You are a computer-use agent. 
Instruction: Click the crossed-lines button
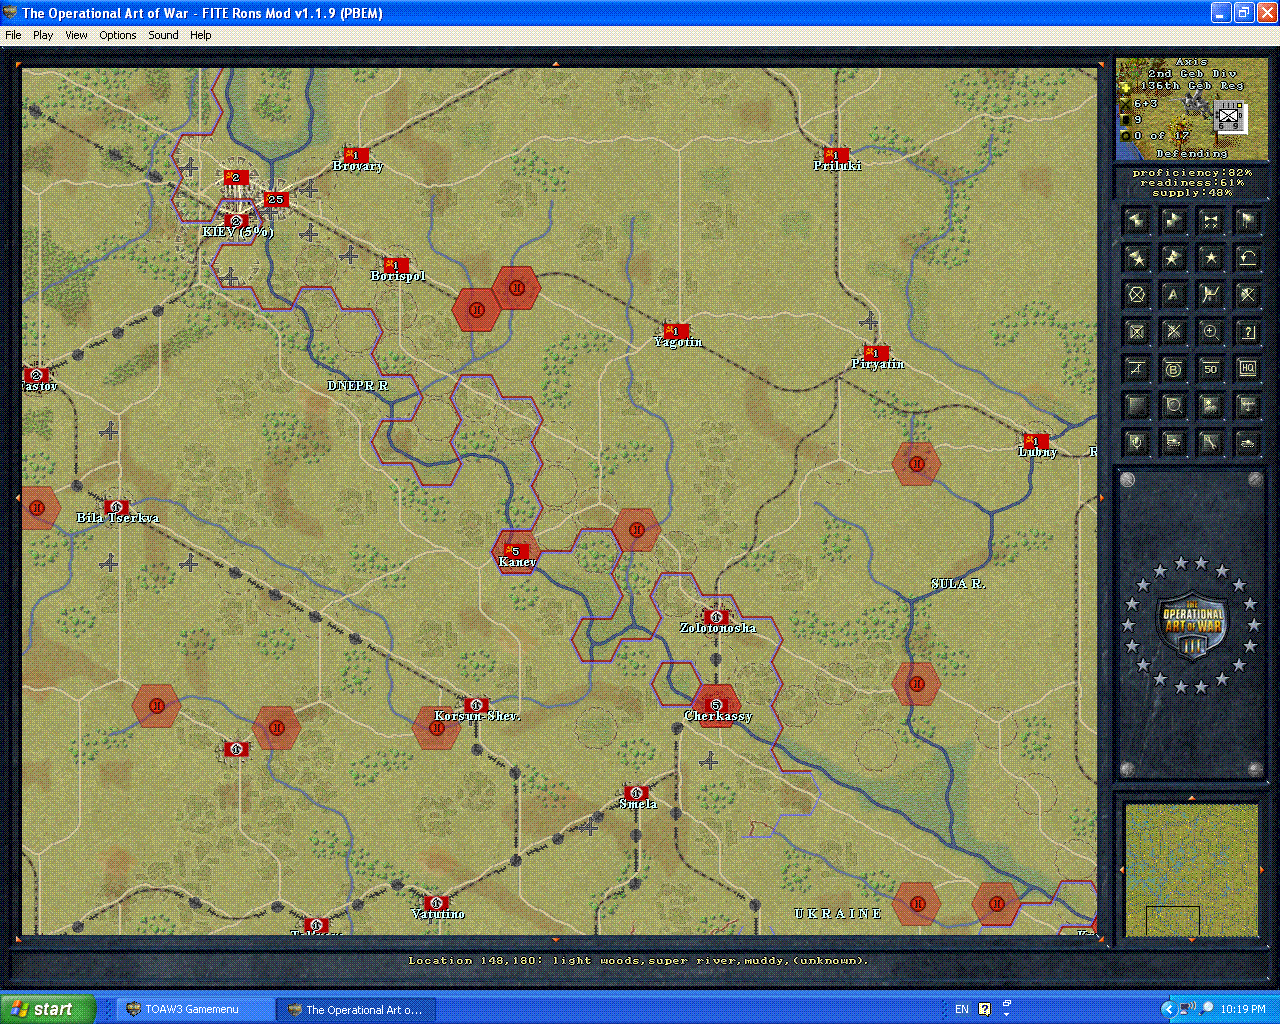click(x=1173, y=332)
